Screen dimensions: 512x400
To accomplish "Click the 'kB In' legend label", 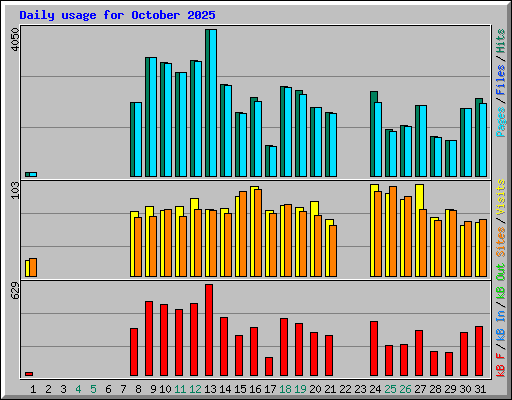I will tap(500, 326).
